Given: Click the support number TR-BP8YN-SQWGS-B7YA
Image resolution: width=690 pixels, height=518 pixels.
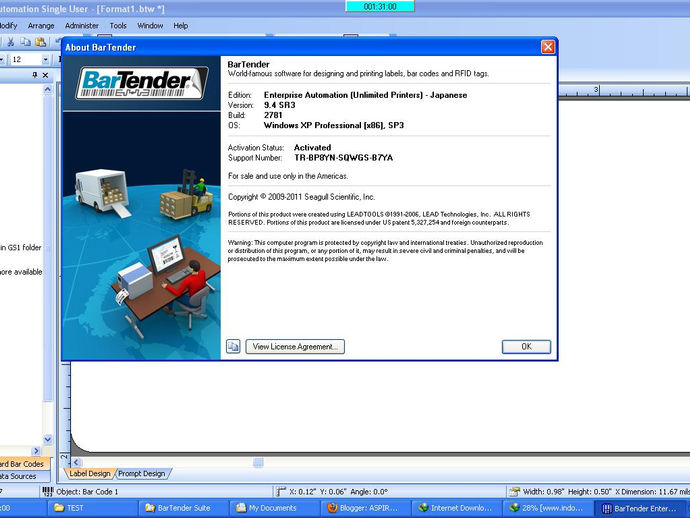Looking at the screenshot, I should pyautogui.click(x=344, y=158).
